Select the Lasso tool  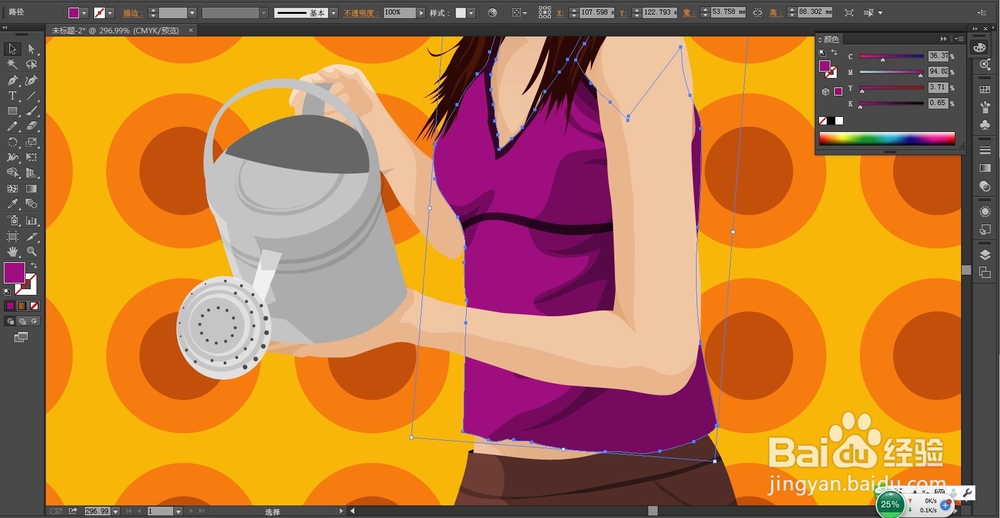[31, 64]
